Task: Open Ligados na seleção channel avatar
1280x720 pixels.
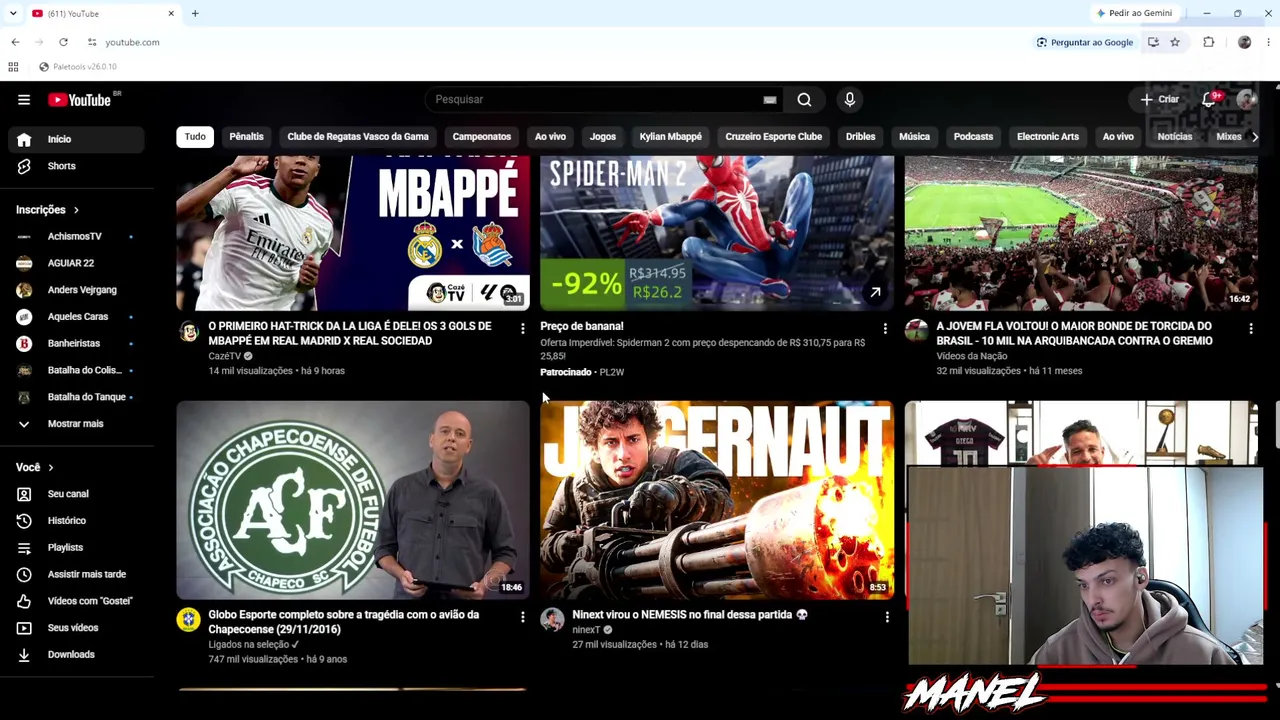Action: click(x=188, y=620)
